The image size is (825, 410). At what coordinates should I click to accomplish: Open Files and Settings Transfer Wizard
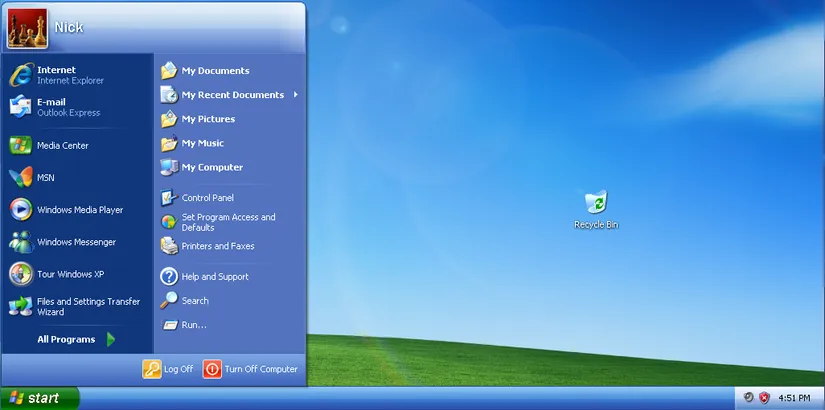pos(77,307)
